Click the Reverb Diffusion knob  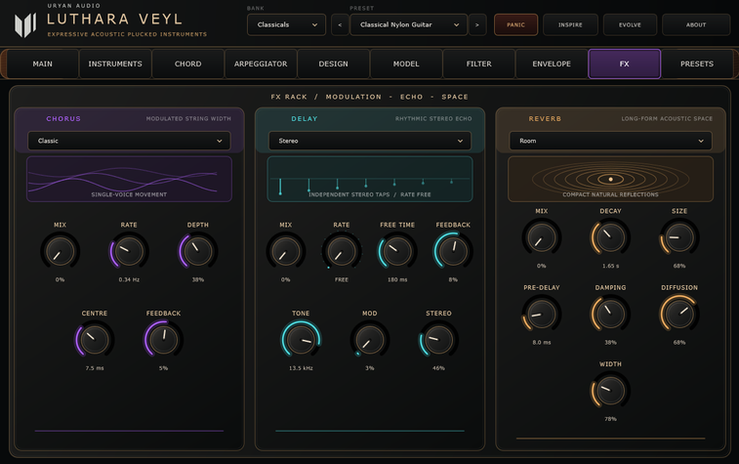679,314
